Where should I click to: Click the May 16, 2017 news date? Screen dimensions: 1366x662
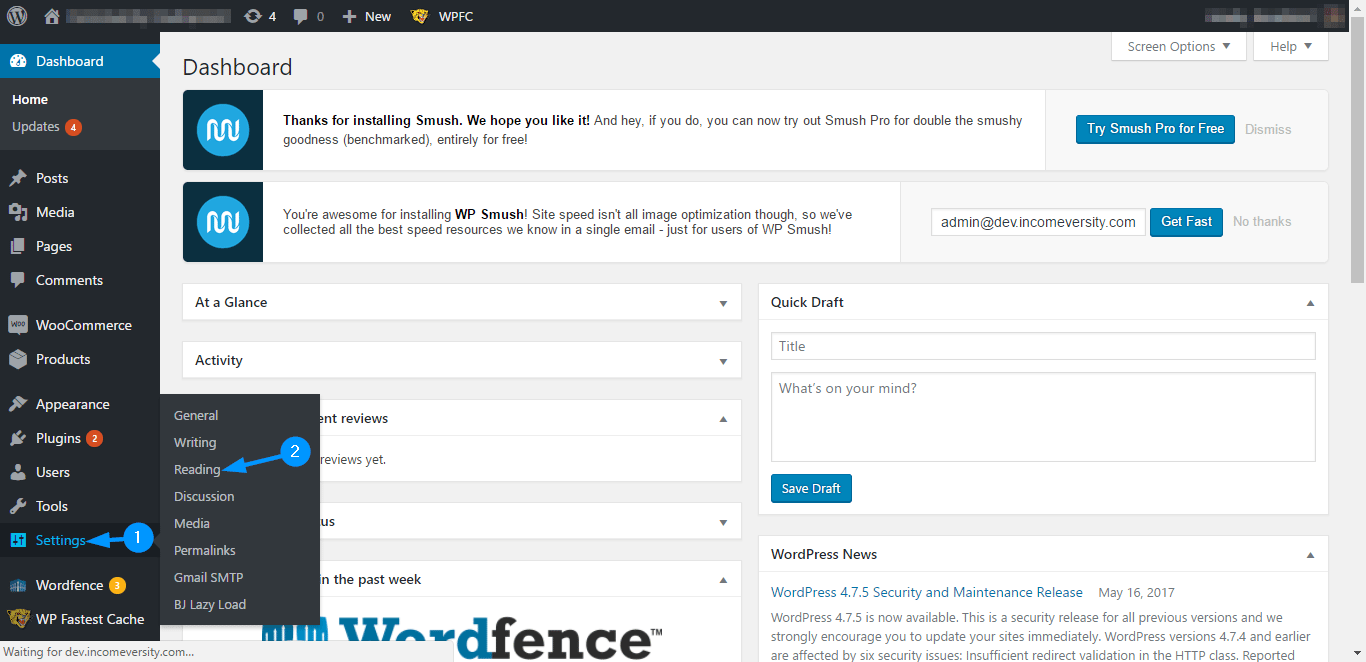coord(1136,592)
